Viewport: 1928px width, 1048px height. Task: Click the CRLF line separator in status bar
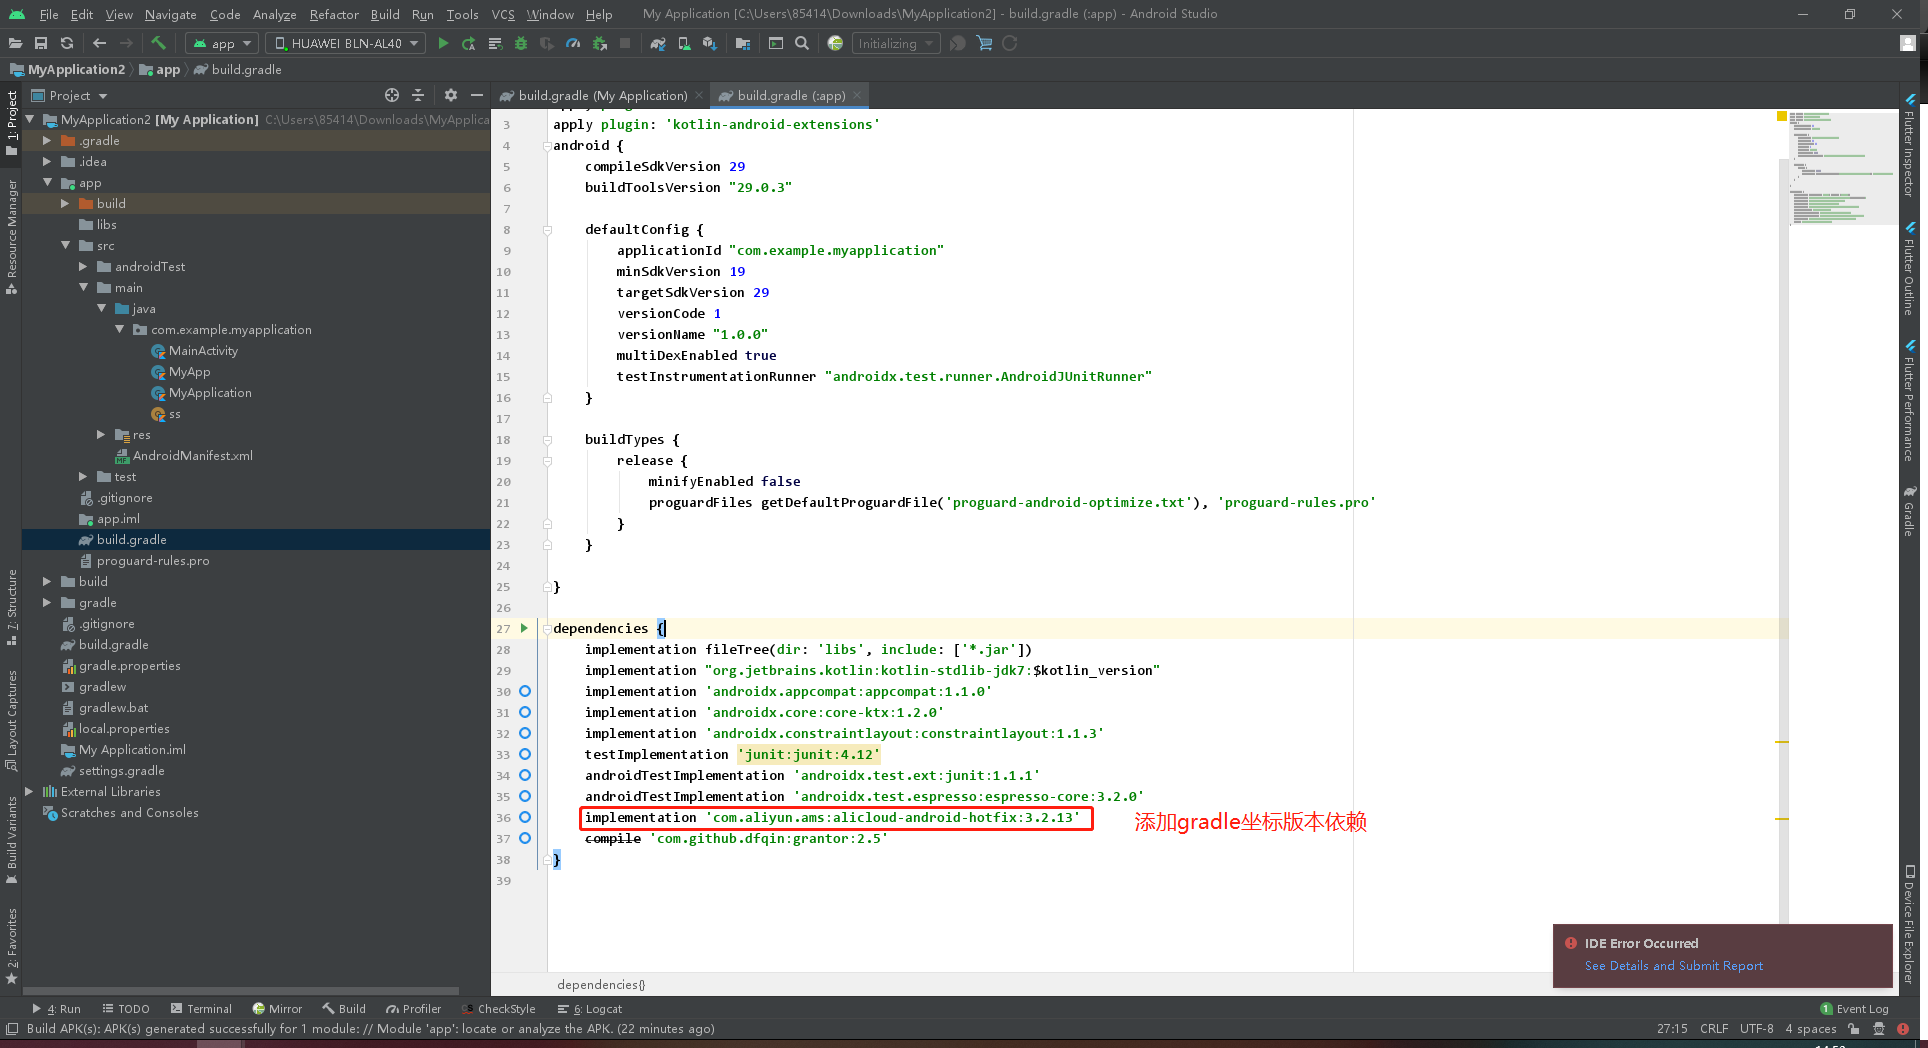click(1714, 1028)
